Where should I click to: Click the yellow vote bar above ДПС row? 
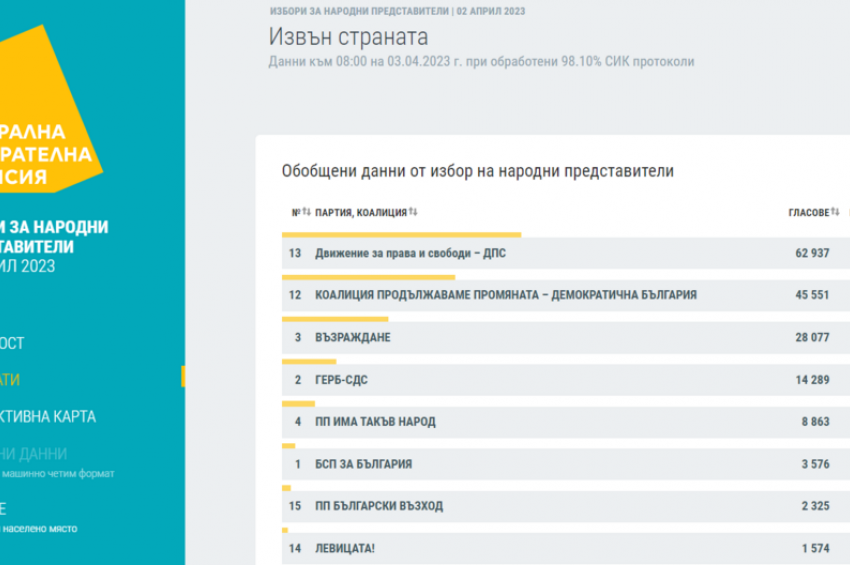401,235
